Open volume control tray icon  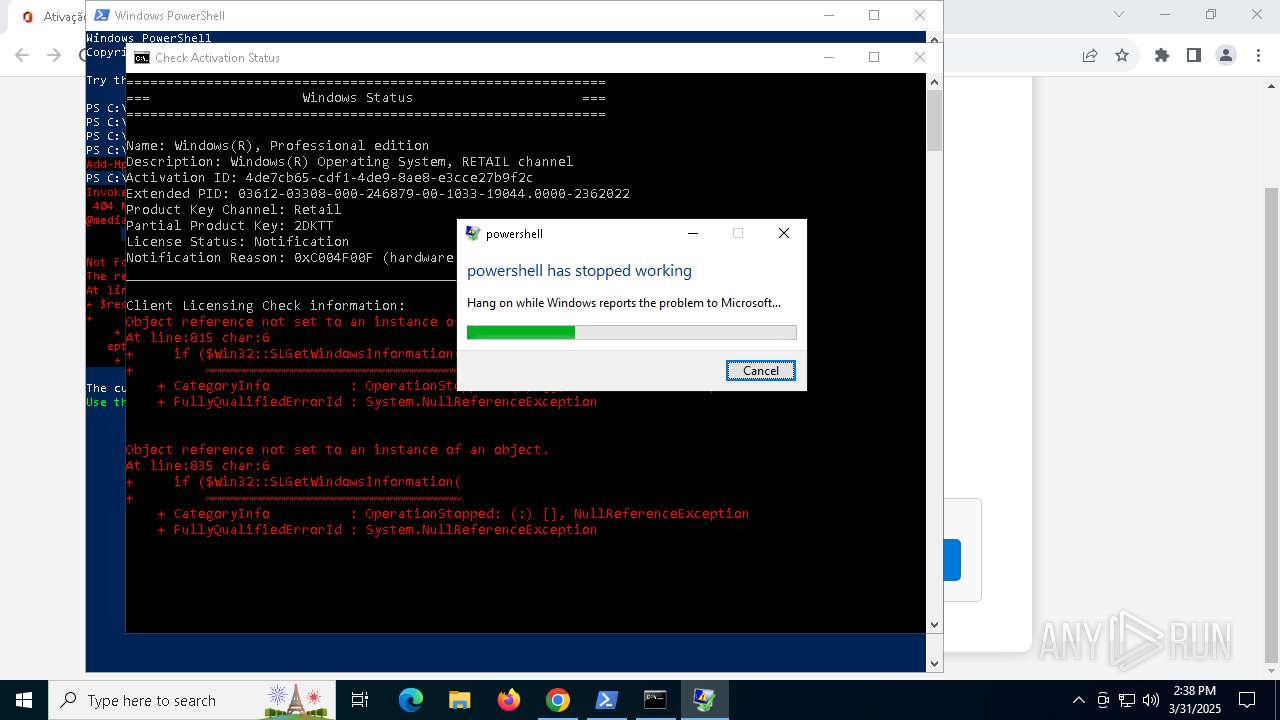click(1151, 700)
